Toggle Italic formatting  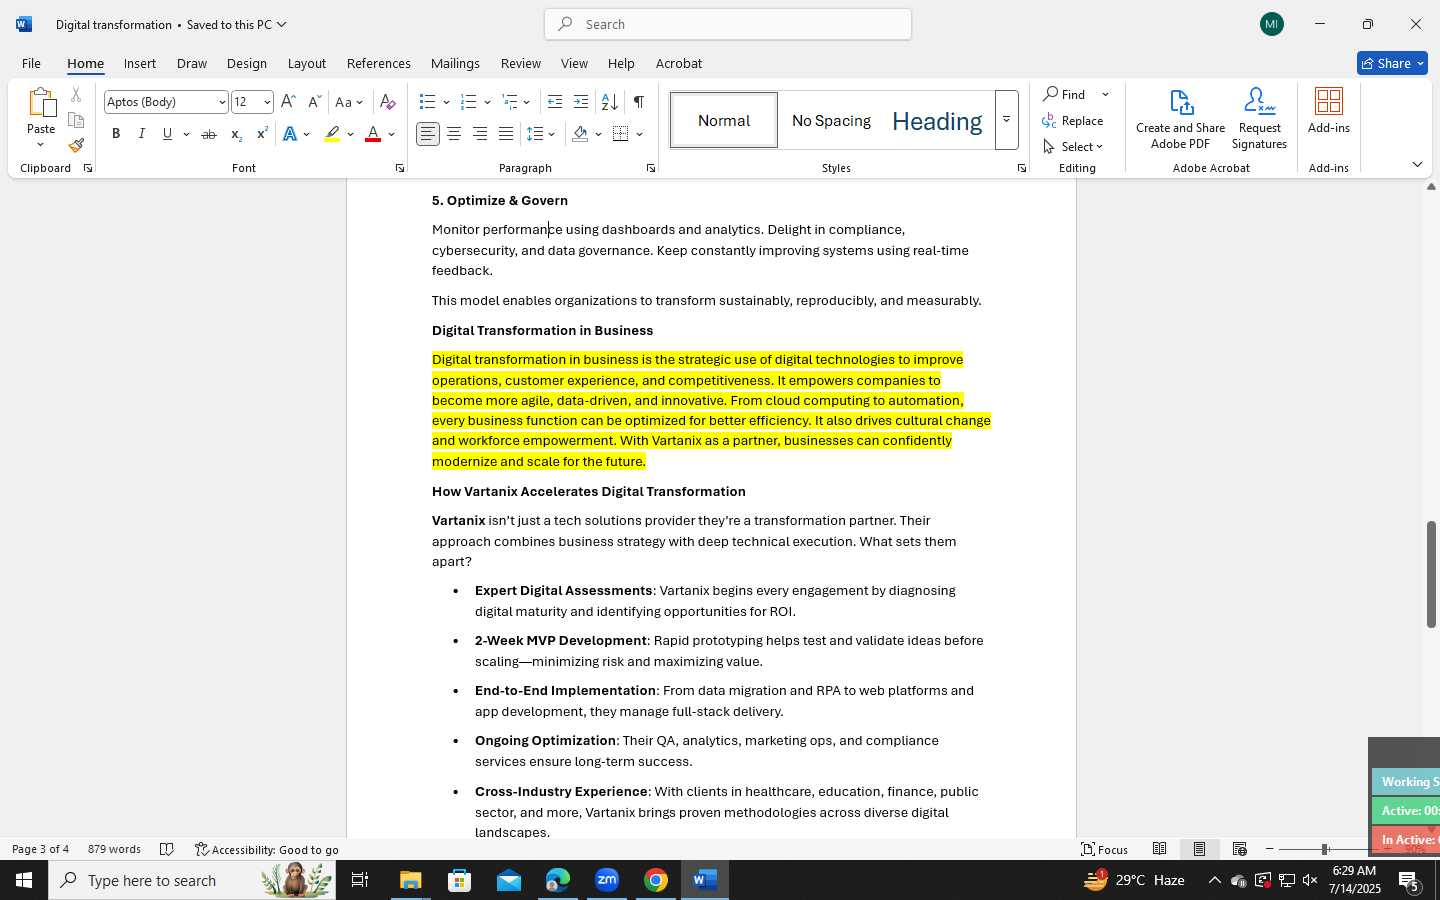click(x=142, y=134)
